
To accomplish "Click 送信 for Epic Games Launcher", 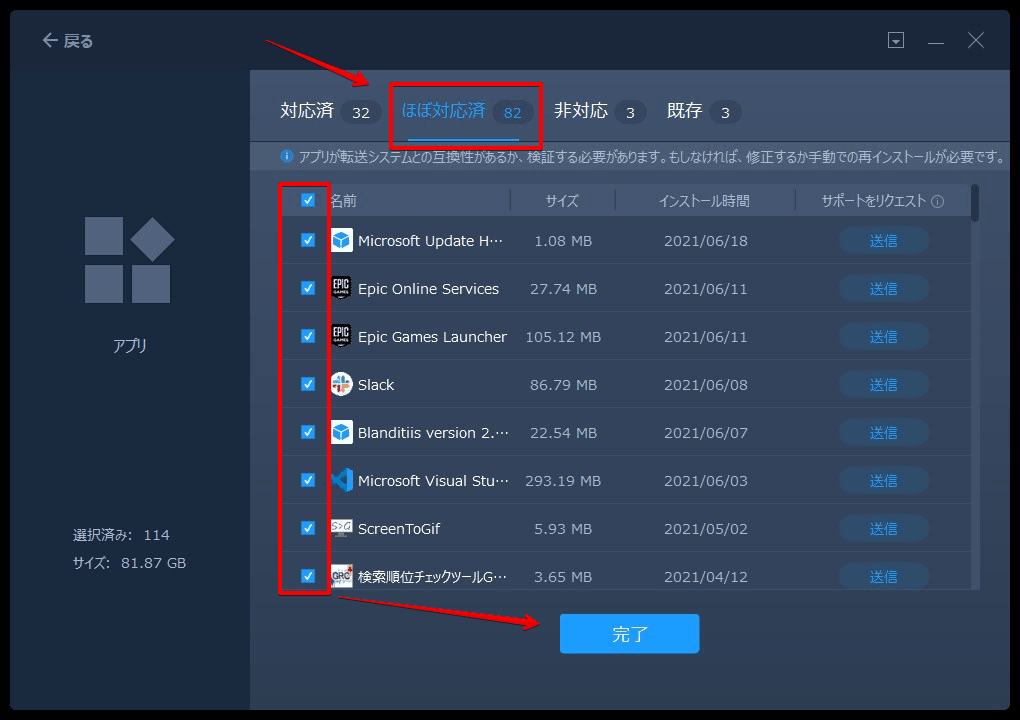I will [883, 337].
